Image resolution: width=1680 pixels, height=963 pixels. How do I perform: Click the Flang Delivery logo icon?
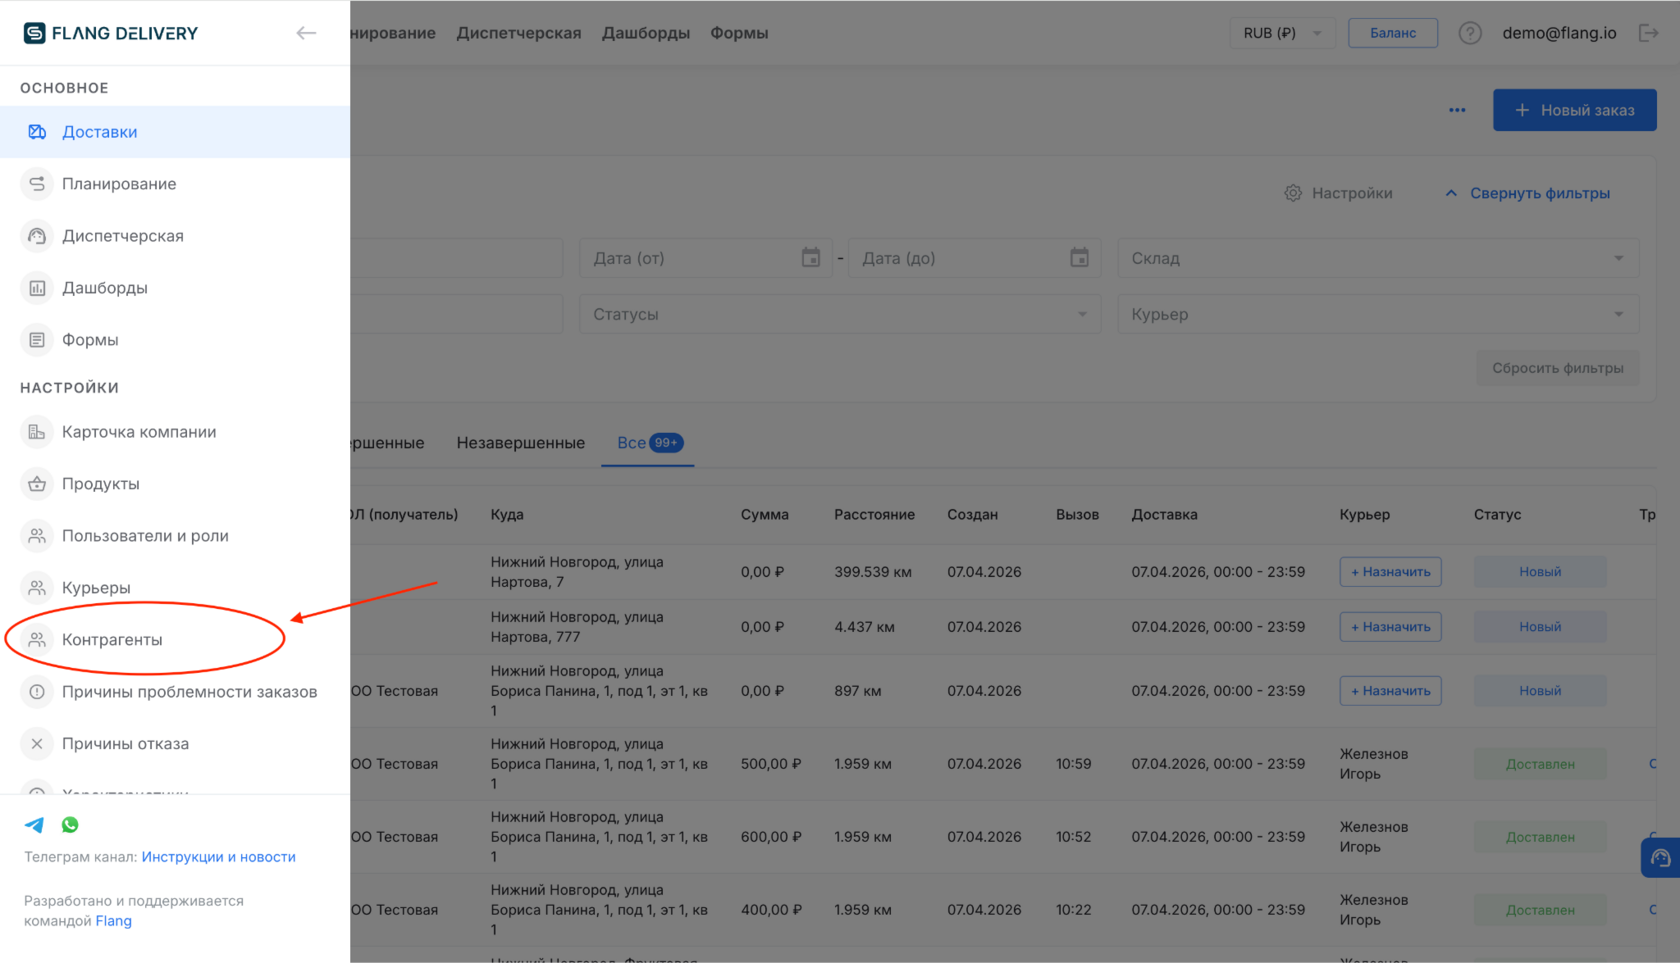click(x=35, y=33)
